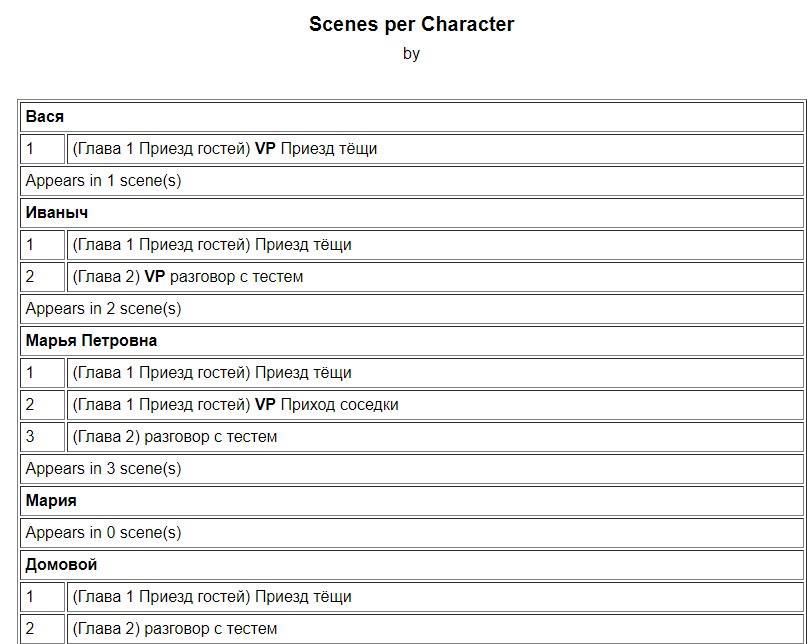Click the "by" author line under title
This screenshot has width=807, height=644.
point(411,54)
